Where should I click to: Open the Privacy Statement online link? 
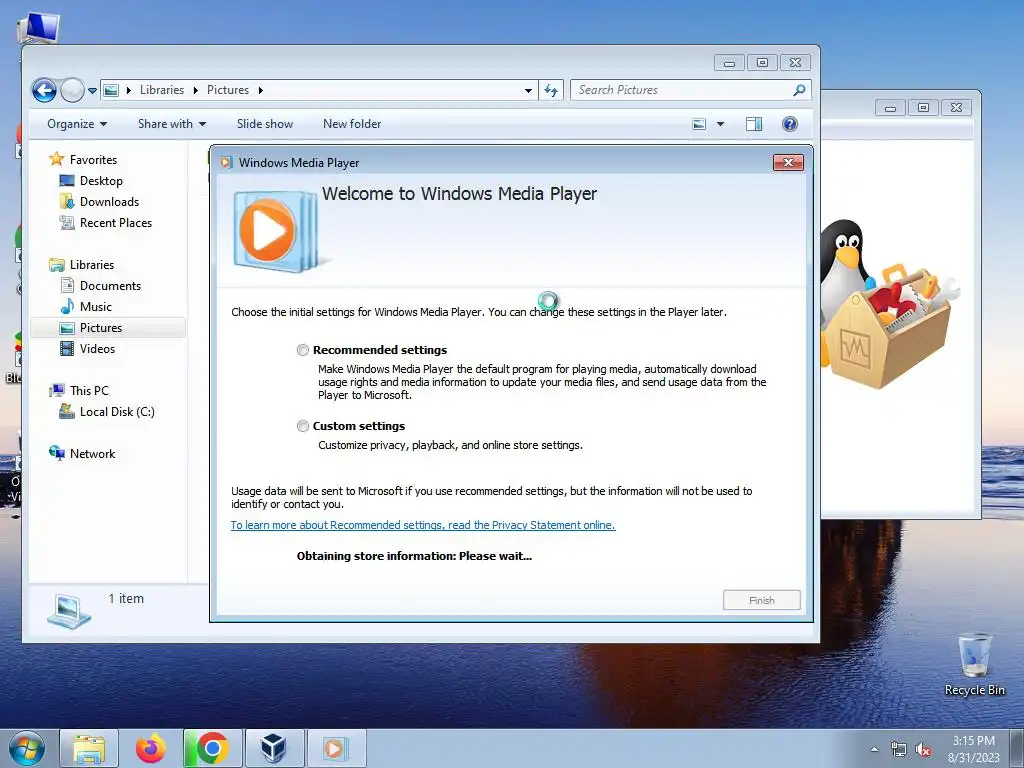tap(423, 525)
